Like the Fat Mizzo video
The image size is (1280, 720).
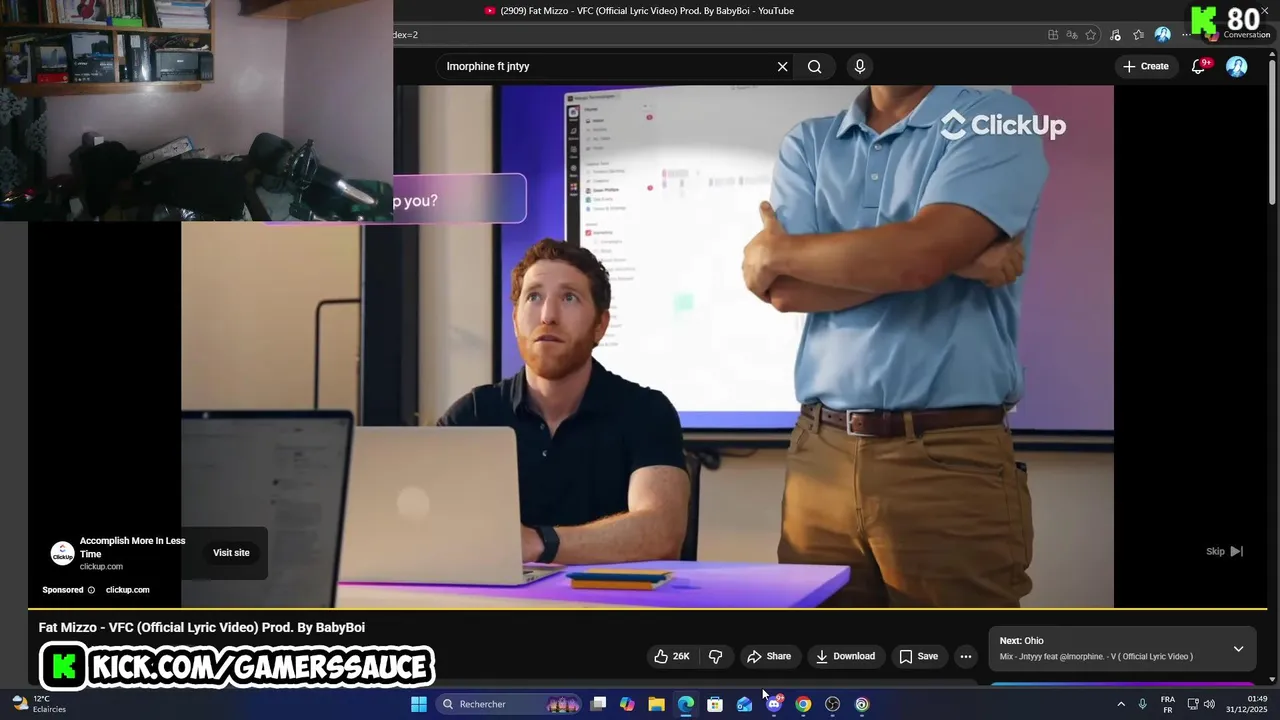pyautogui.click(x=672, y=656)
